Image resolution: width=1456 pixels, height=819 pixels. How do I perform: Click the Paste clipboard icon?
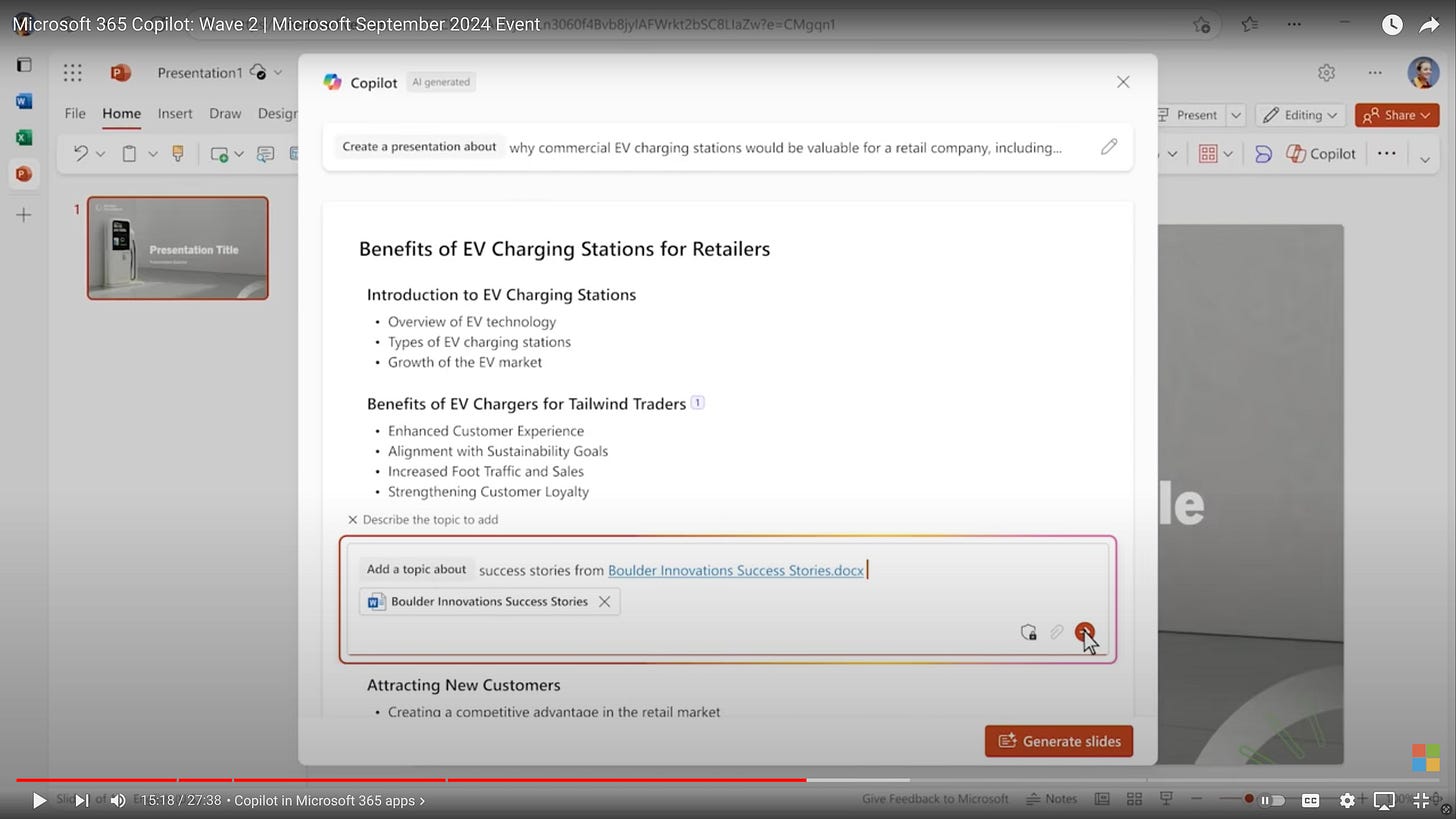[x=129, y=153]
